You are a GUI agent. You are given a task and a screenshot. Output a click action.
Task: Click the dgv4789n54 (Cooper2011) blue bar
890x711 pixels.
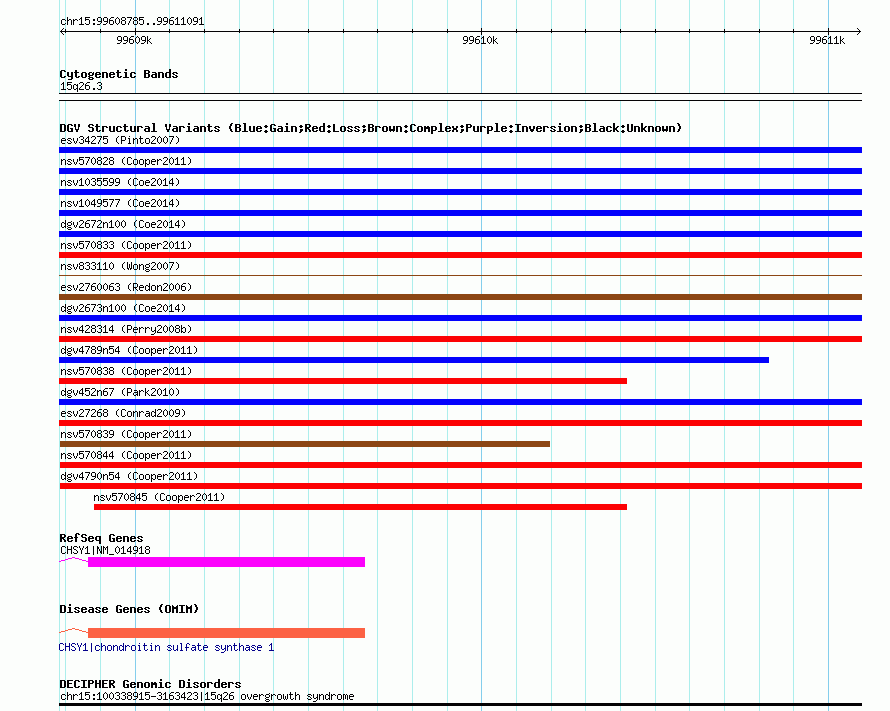point(414,360)
